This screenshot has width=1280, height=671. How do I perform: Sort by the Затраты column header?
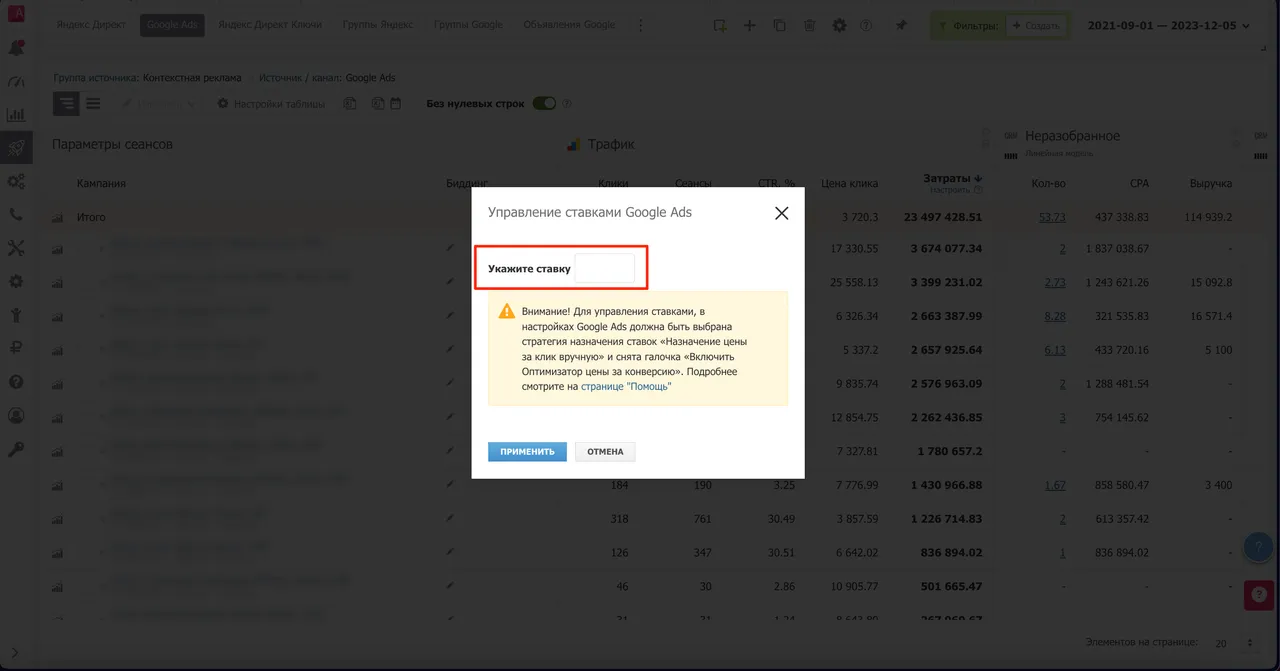tap(952, 178)
